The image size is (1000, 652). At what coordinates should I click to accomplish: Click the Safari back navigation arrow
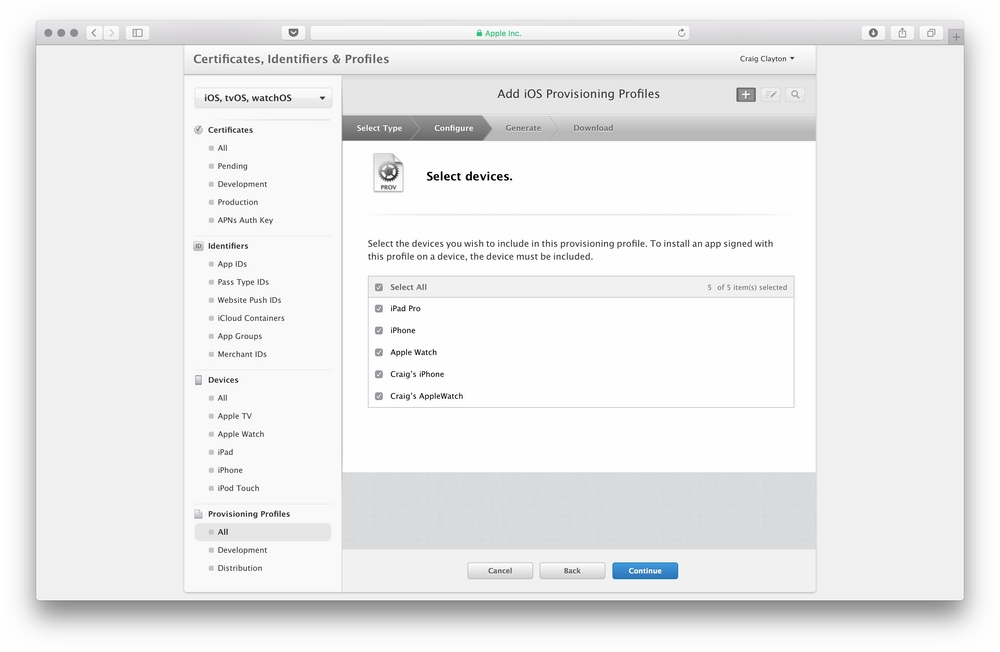pyautogui.click(x=94, y=33)
